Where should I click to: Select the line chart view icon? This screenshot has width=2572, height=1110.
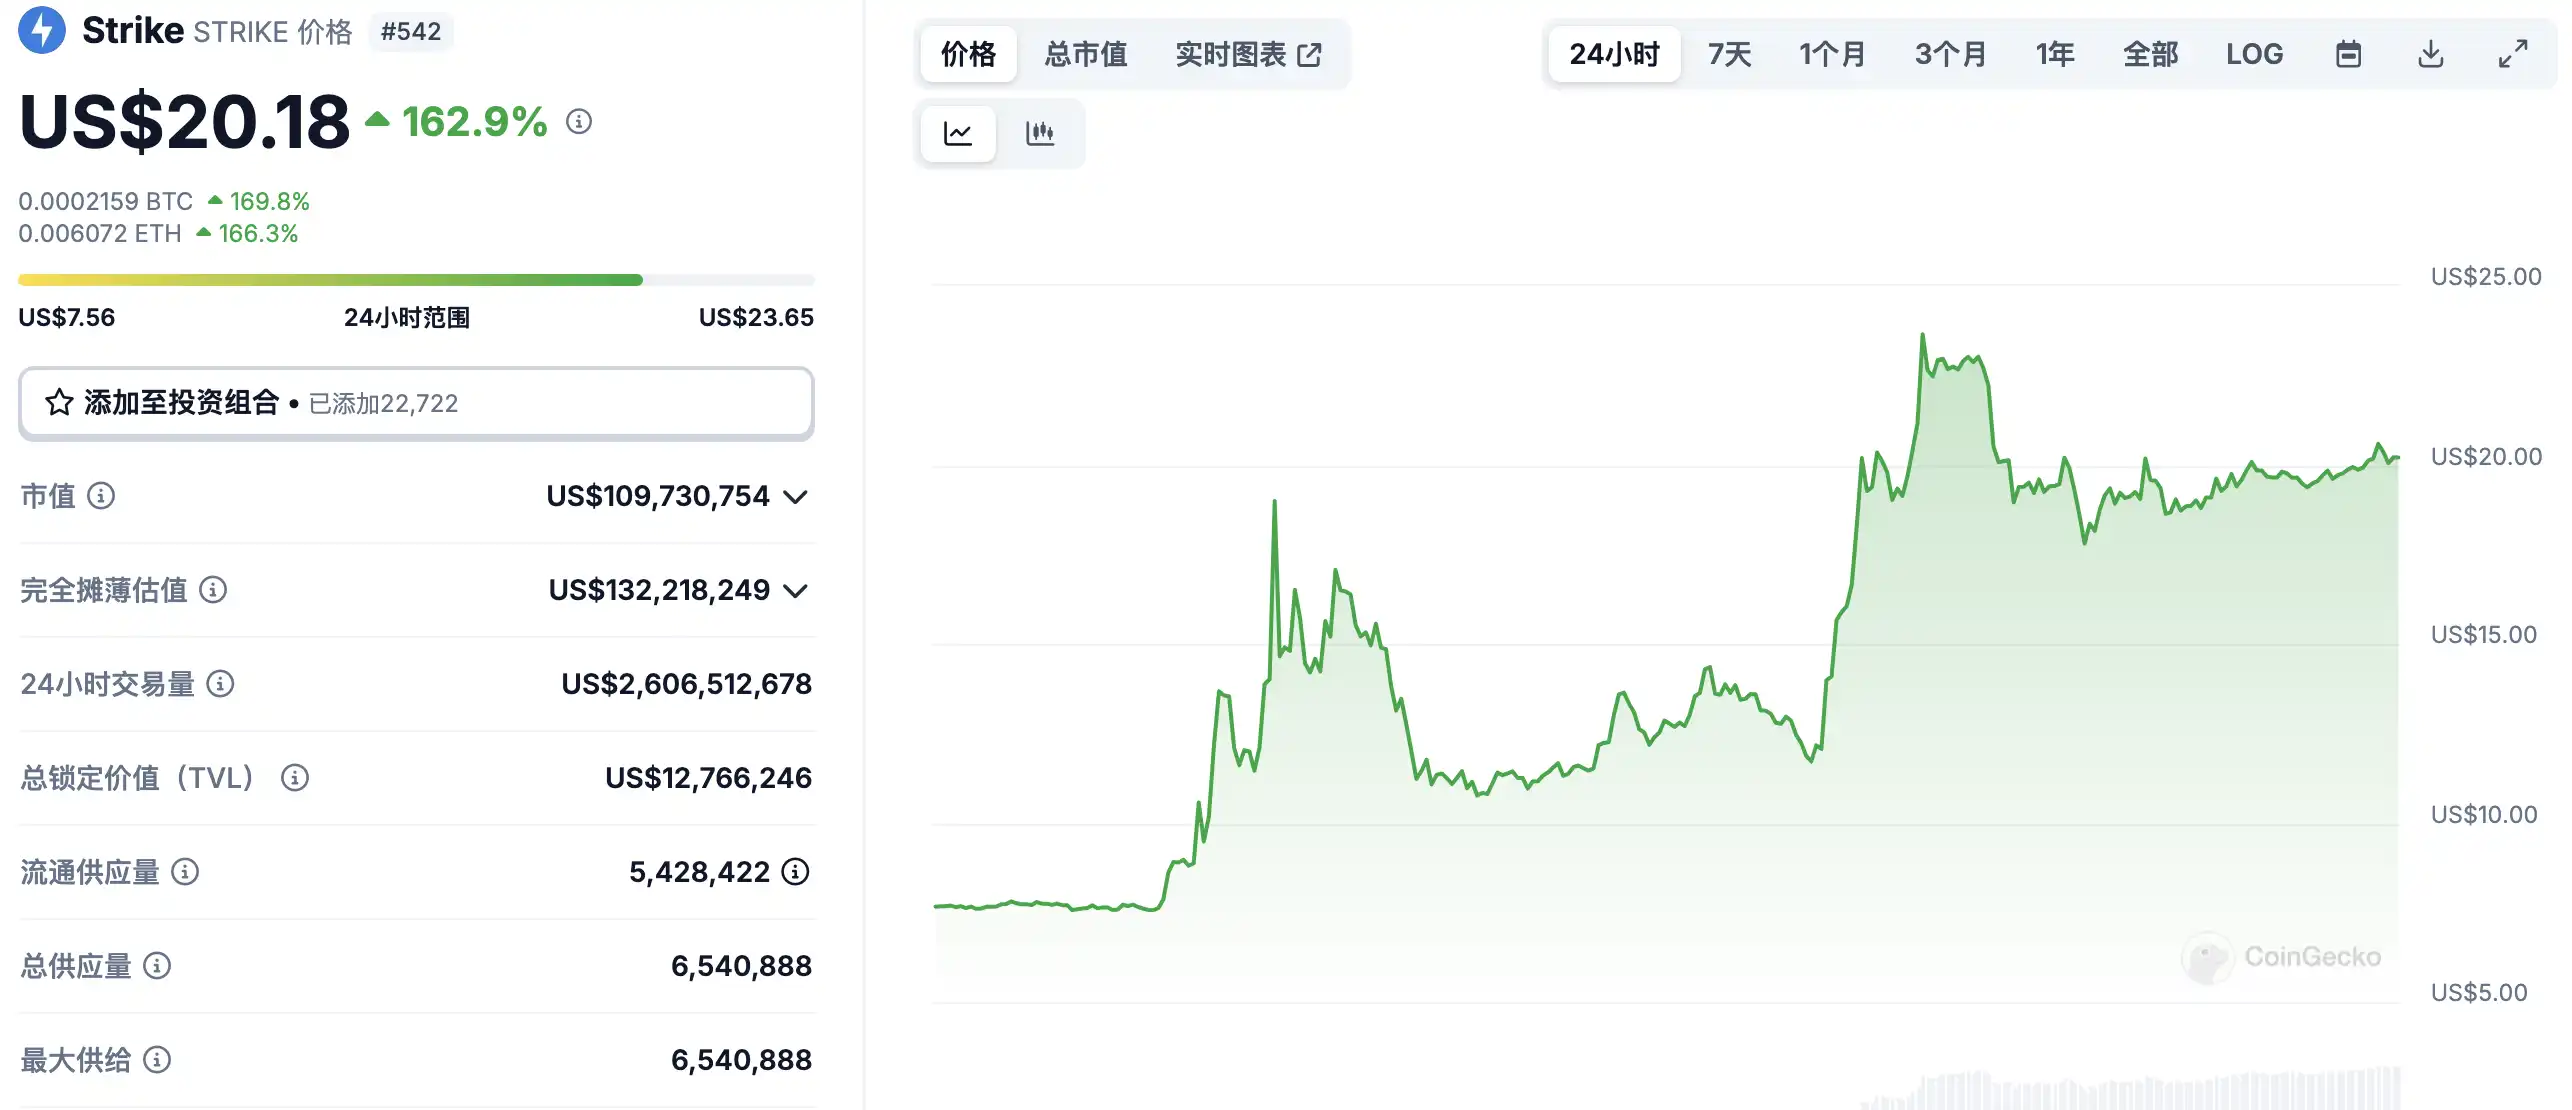point(958,133)
